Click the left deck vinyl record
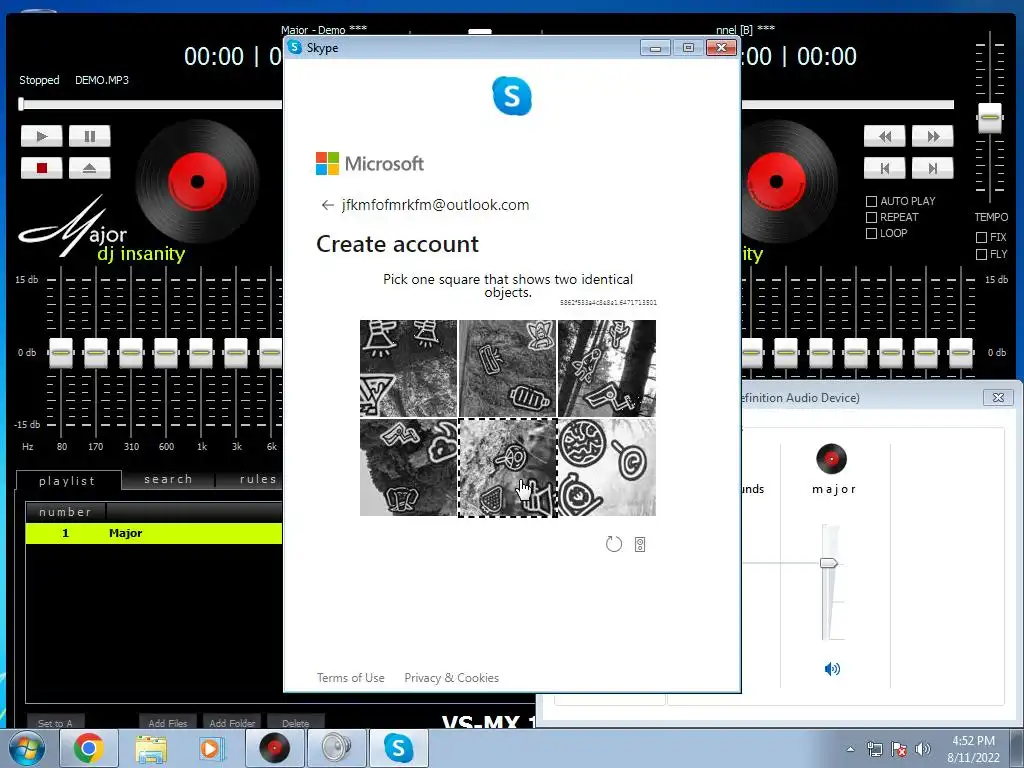1024x768 pixels. pos(197,181)
